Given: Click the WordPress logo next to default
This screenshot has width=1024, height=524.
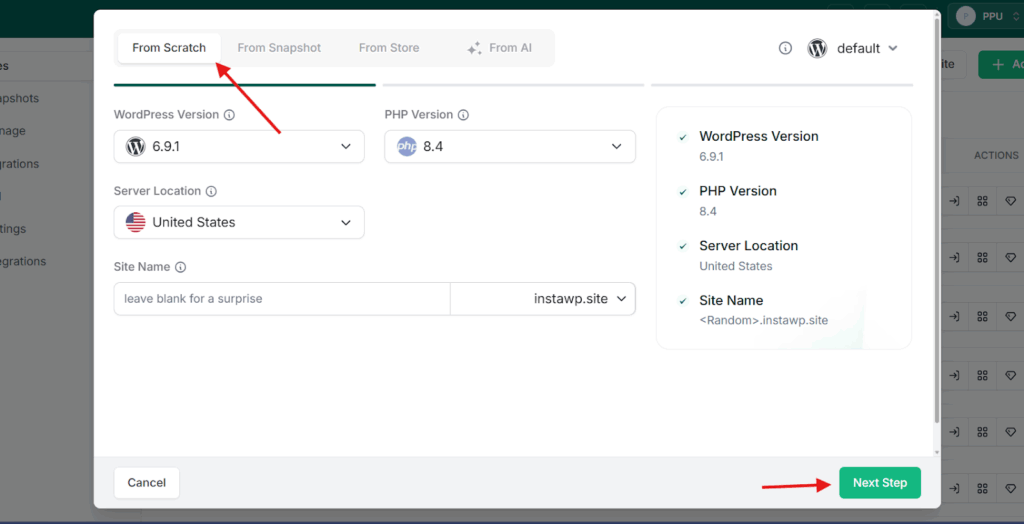Looking at the screenshot, I should 817,48.
